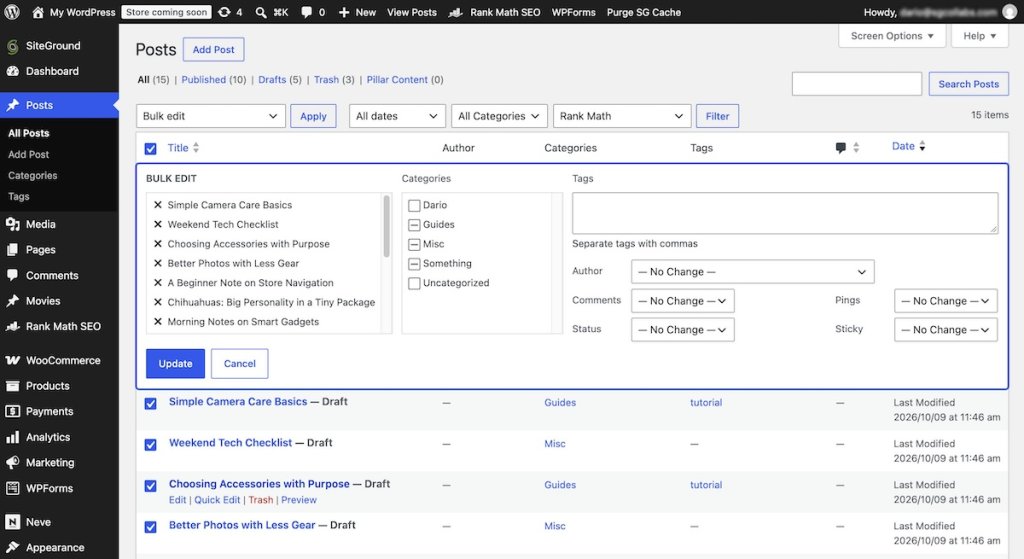Open the Neve sidebar icon
This screenshot has height=559, width=1024.
tap(12, 522)
